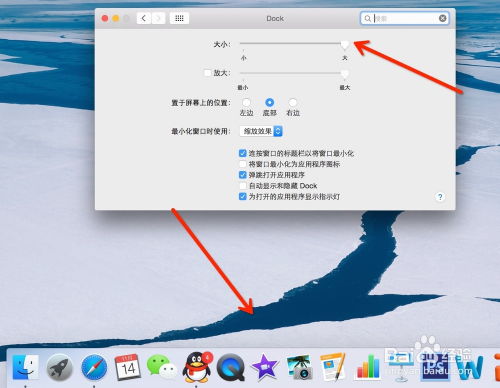The width and height of the screenshot is (500, 388).
Task: Uncheck 弹跳打开应用程序 checkbox
Action: pyautogui.click(x=243, y=175)
